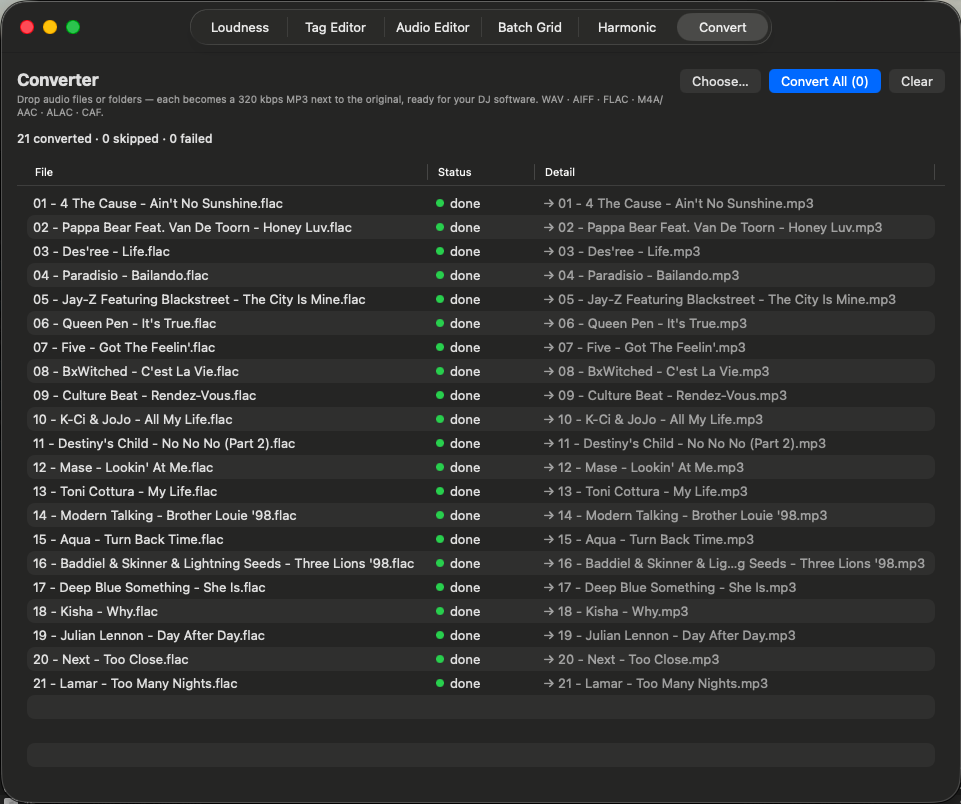Image resolution: width=961 pixels, height=804 pixels.
Task: Click output 04 - Paradisio - Bailando.mp3
Action: tap(641, 275)
